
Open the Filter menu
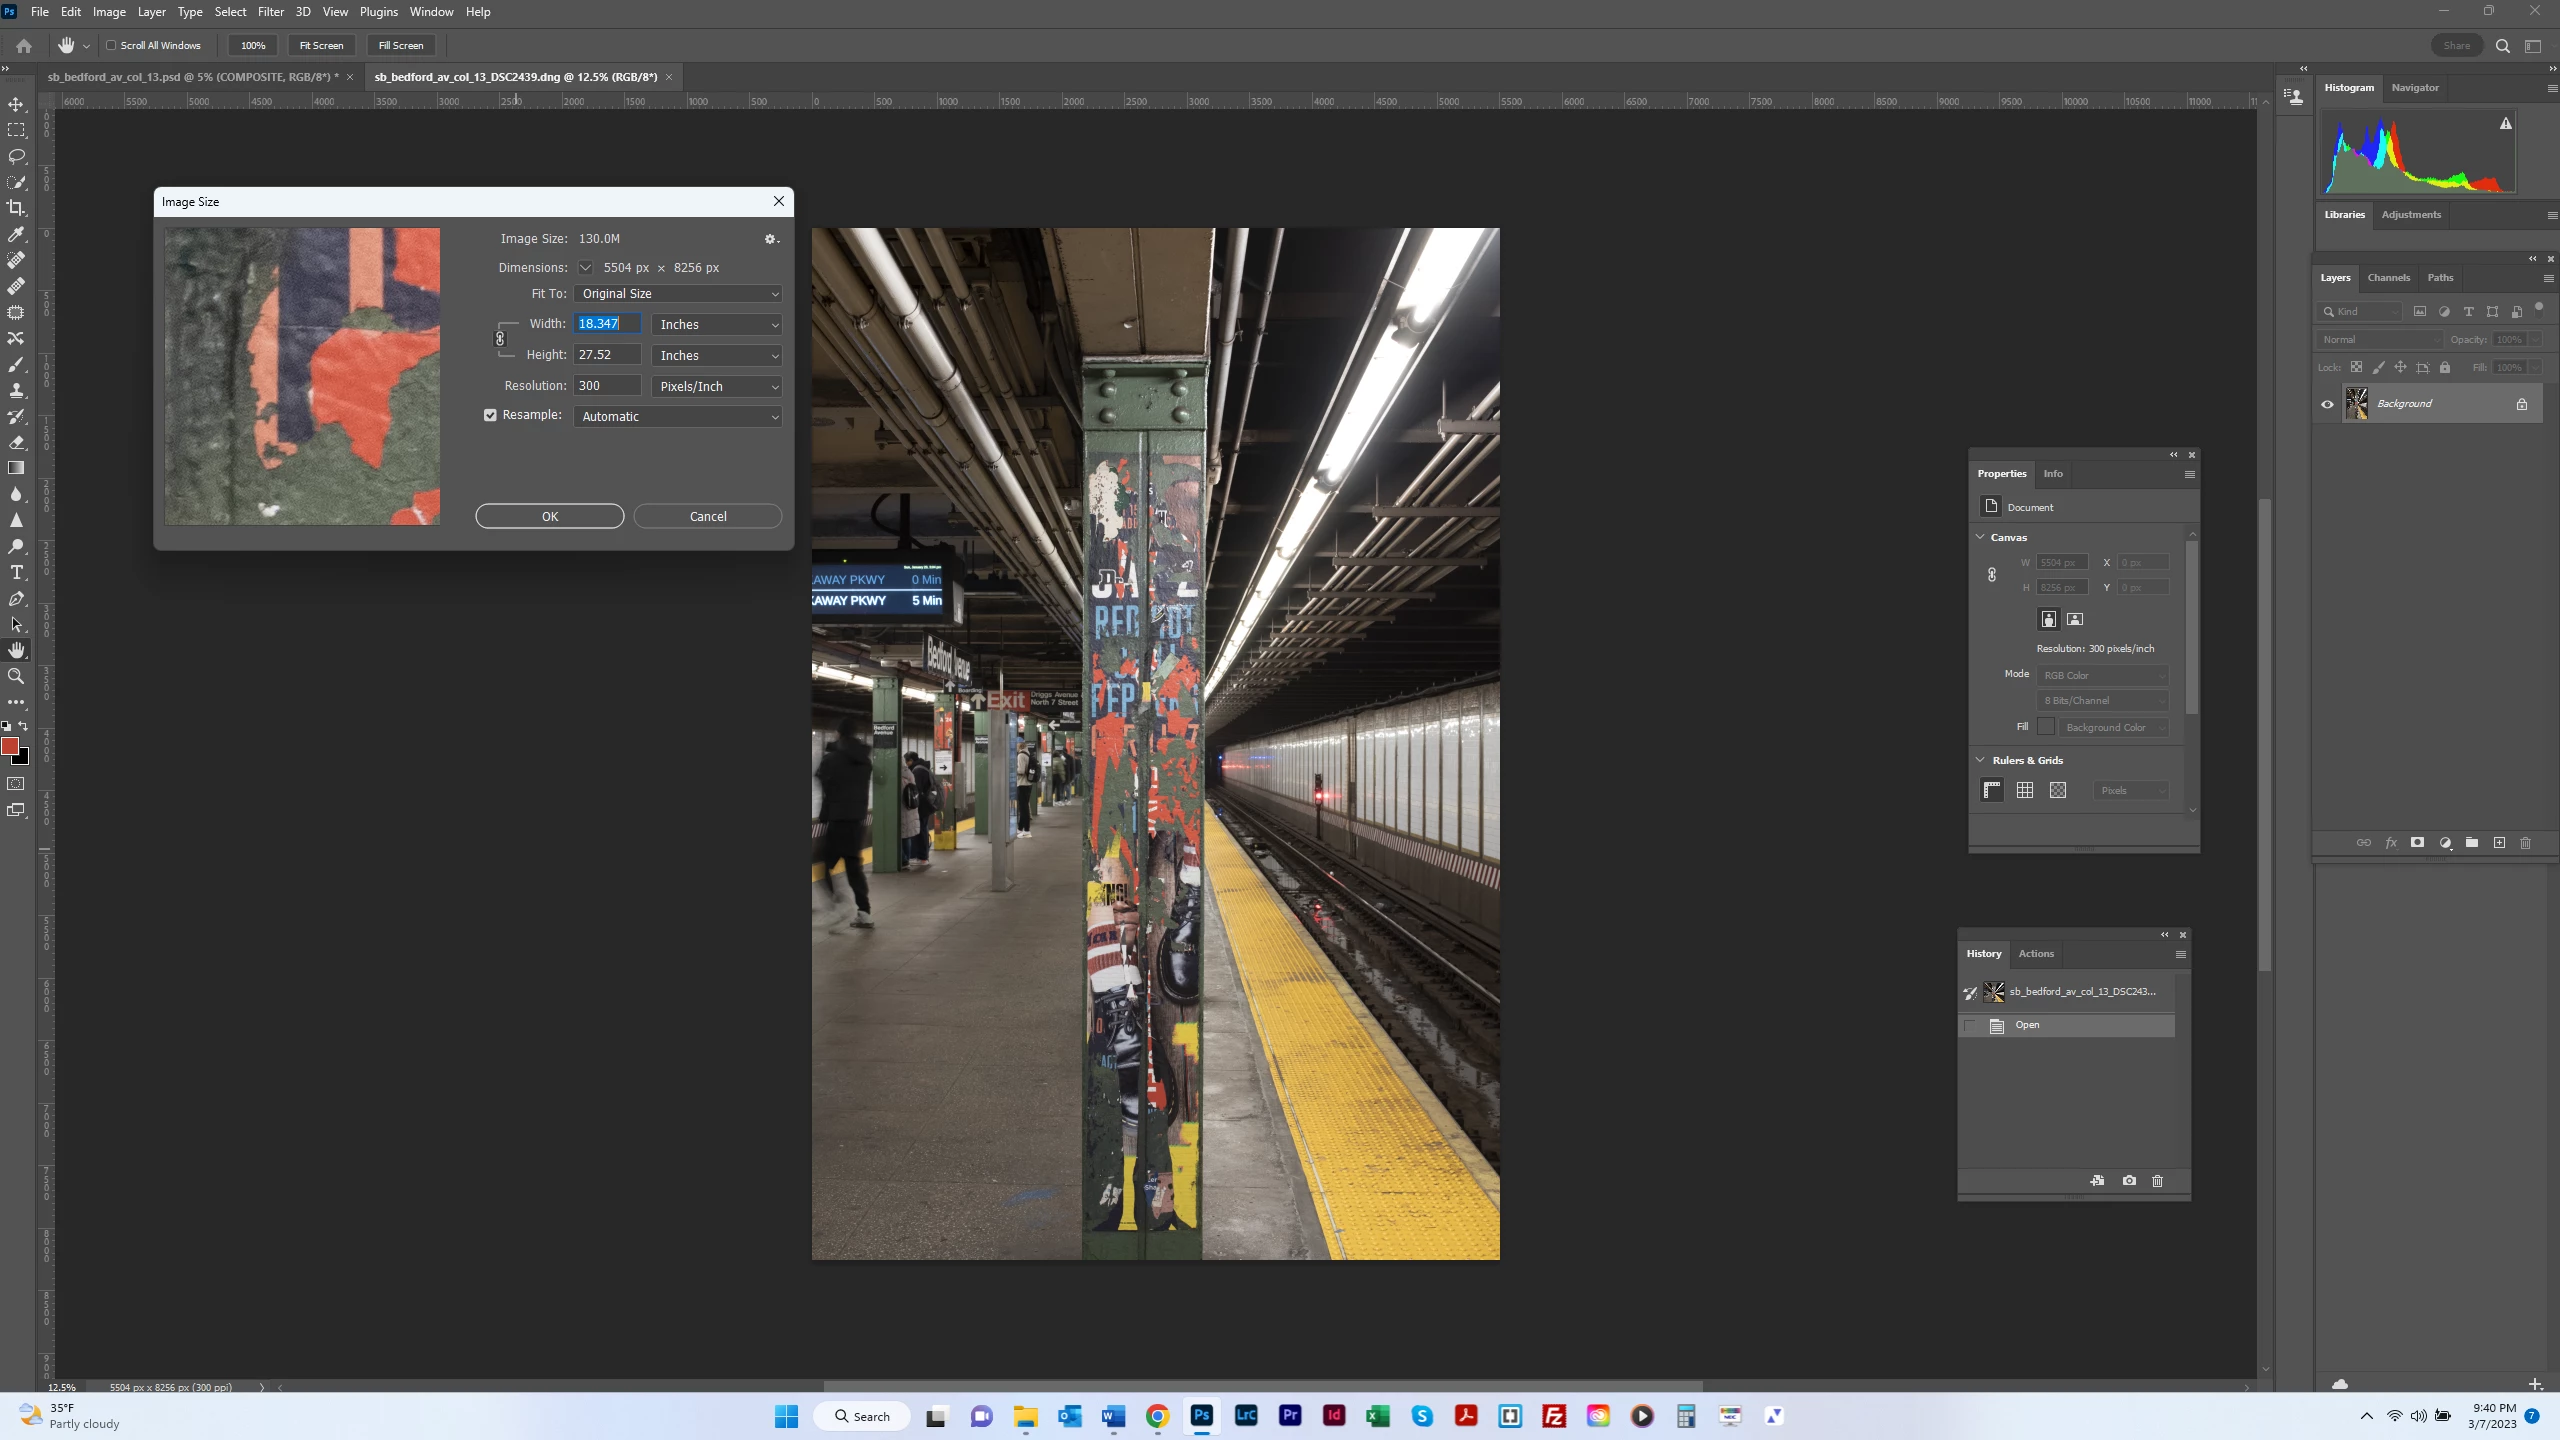(270, 12)
